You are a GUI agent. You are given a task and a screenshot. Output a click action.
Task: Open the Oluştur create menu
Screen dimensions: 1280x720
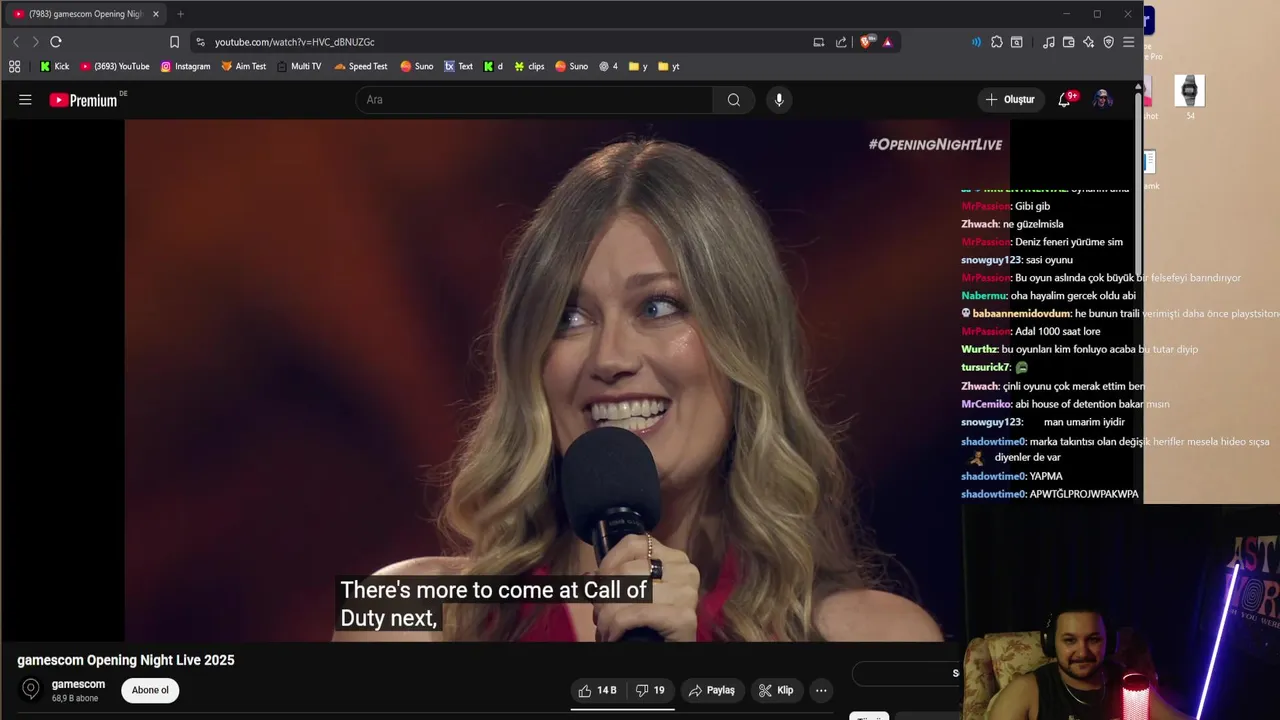point(1010,100)
